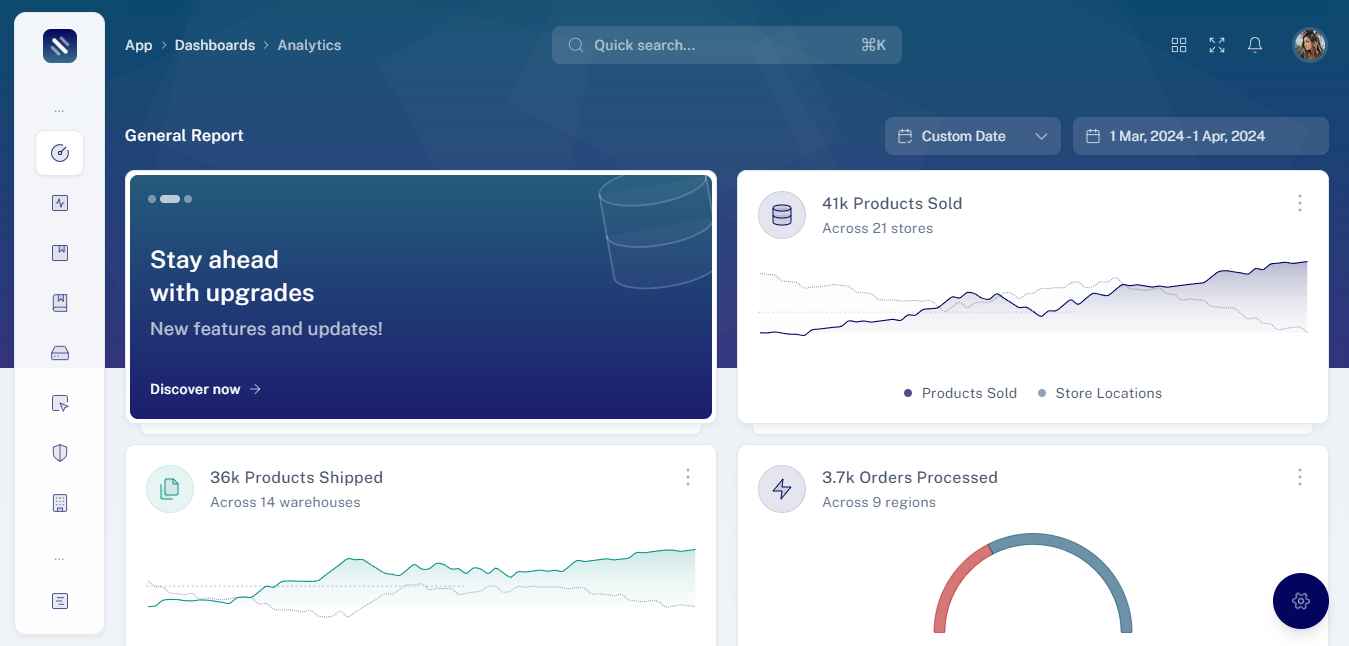The width and height of the screenshot is (1349, 646).
Task: Go to Dashboards in the breadcrumb
Action: click(x=214, y=45)
